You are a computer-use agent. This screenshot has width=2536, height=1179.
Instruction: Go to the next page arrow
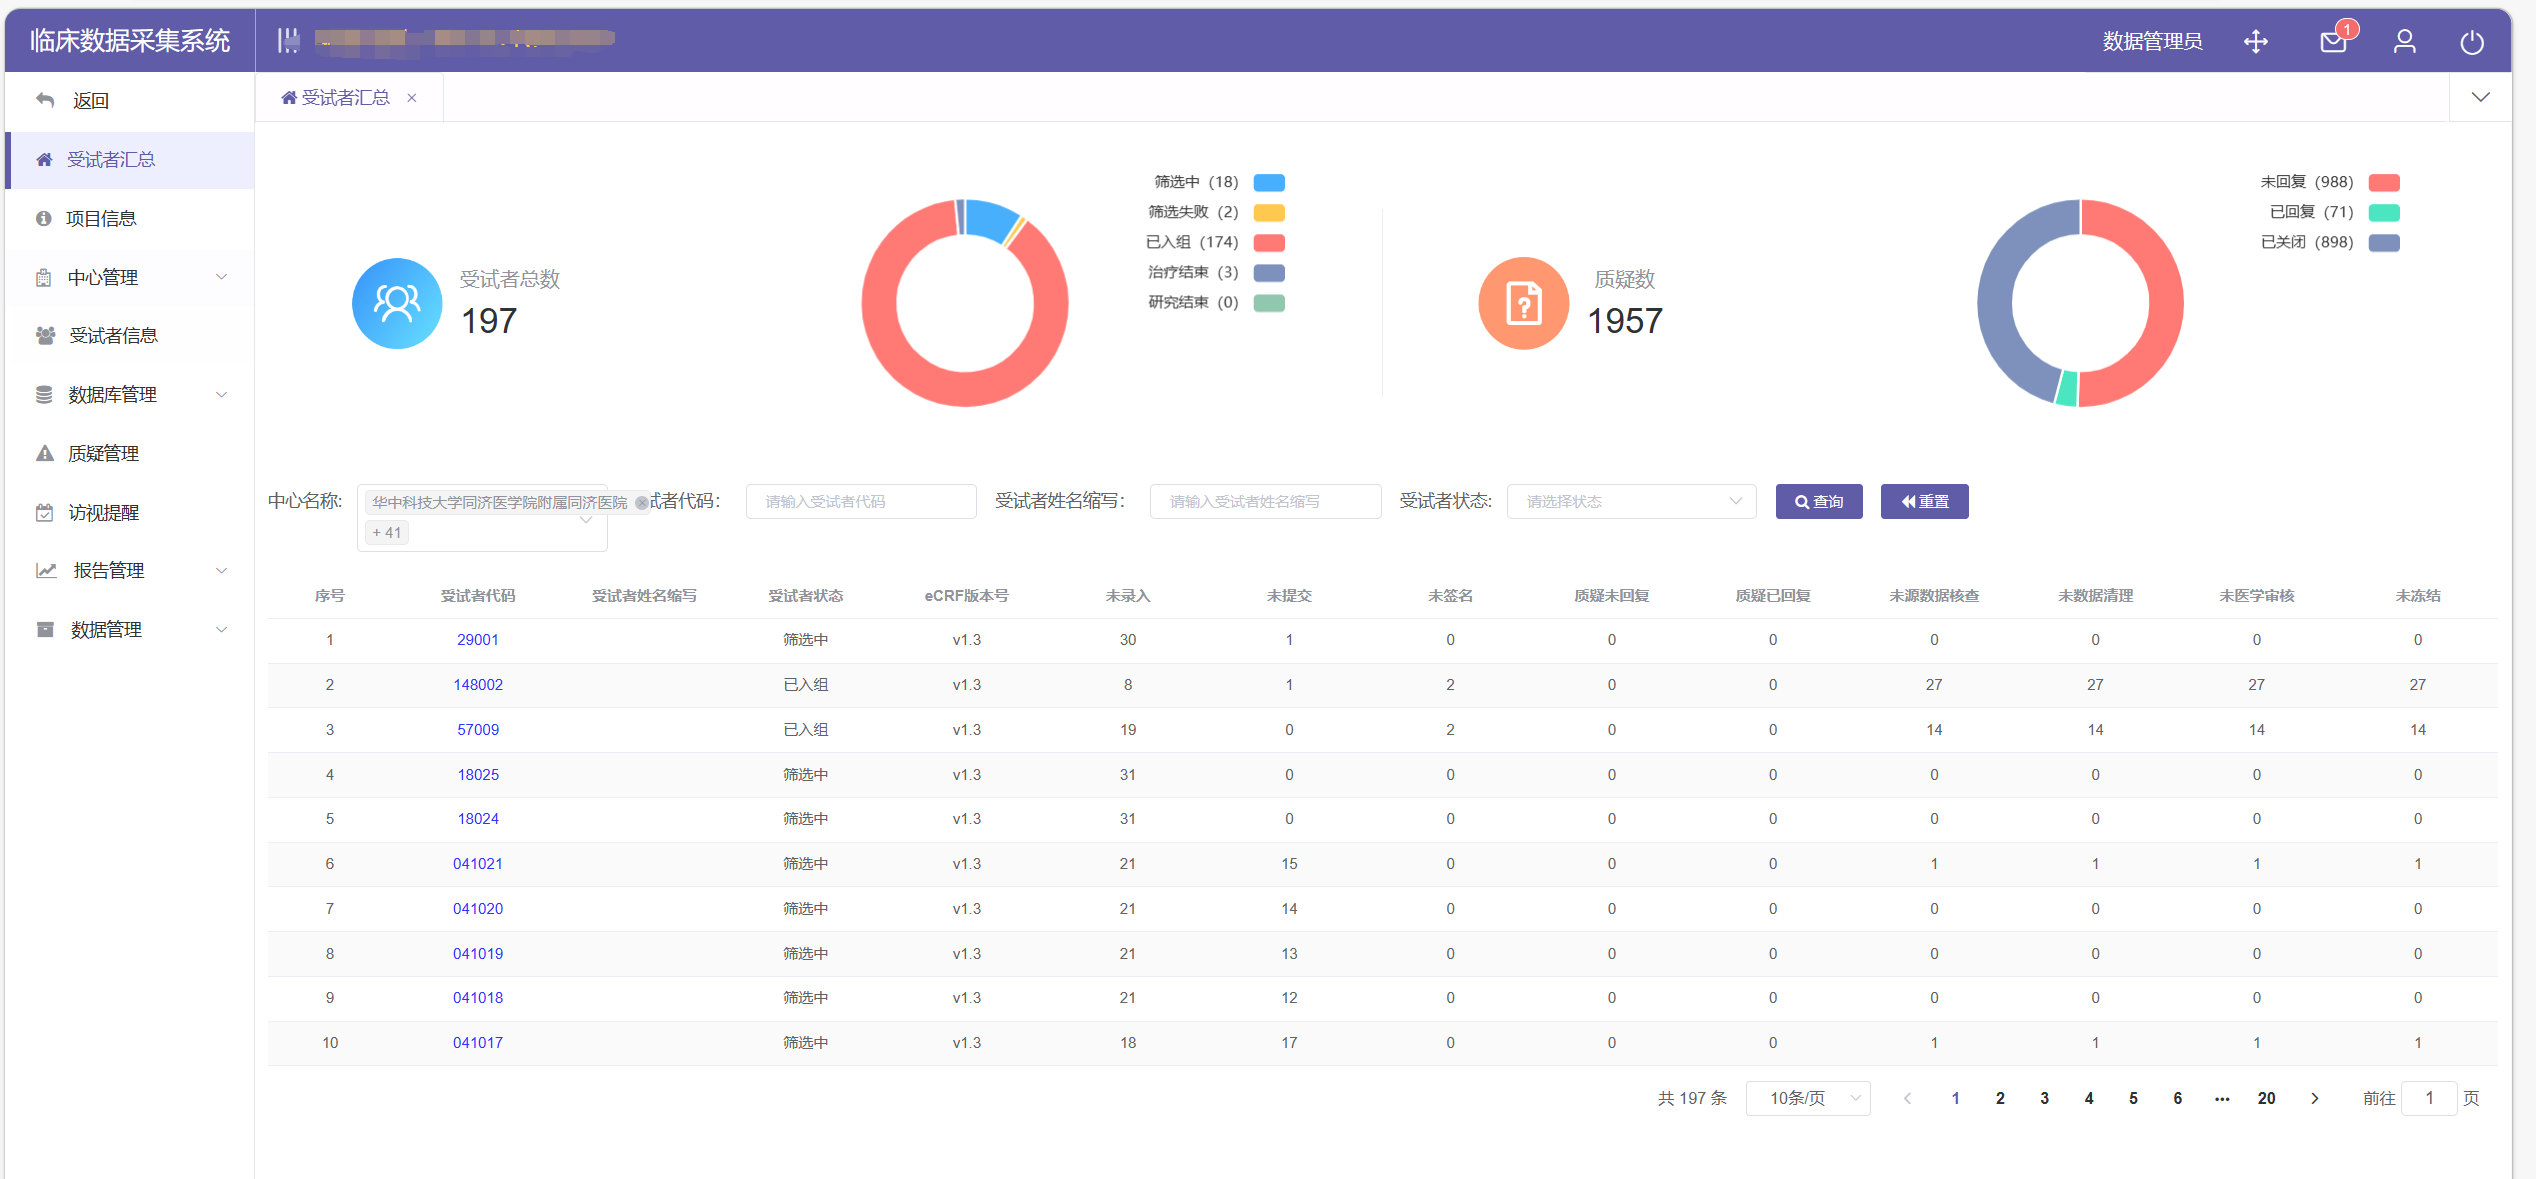coord(2314,1098)
